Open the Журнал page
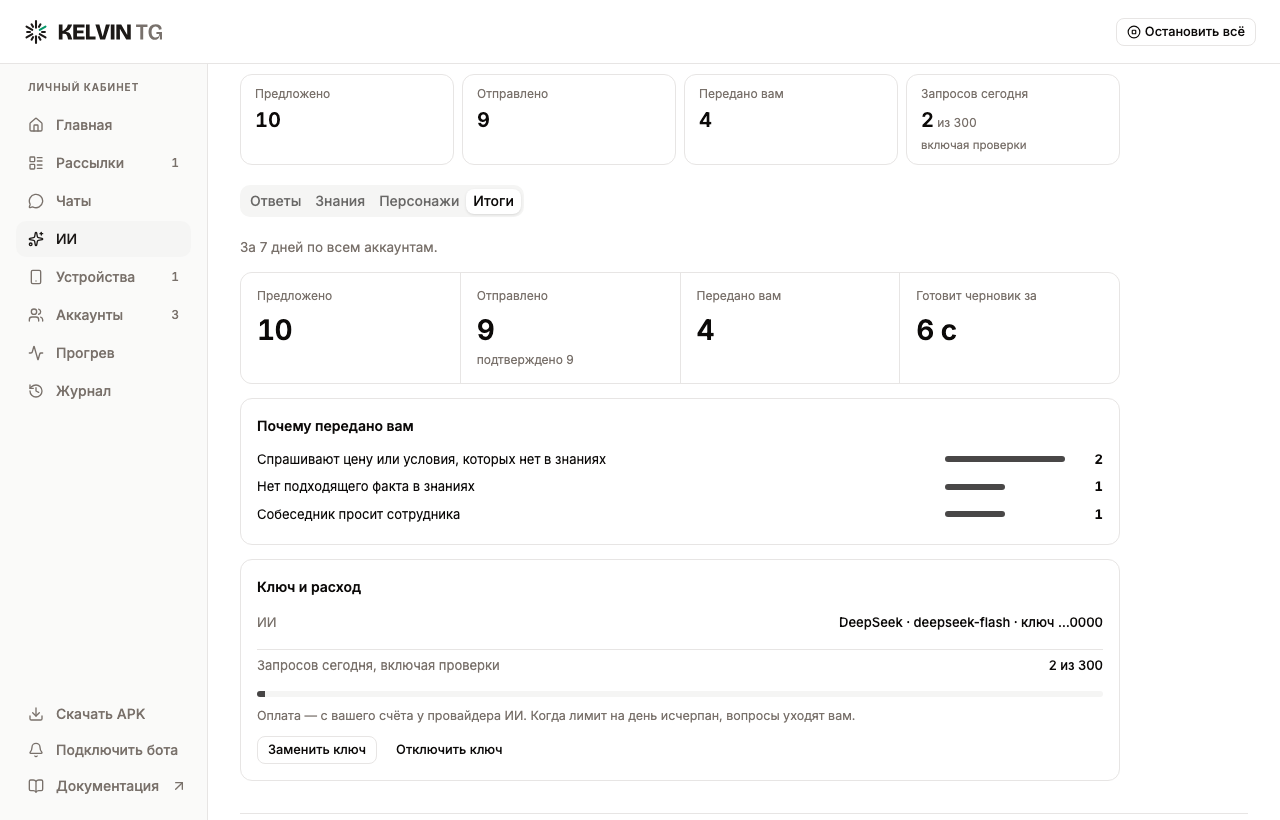 pyautogui.click(x=103, y=391)
